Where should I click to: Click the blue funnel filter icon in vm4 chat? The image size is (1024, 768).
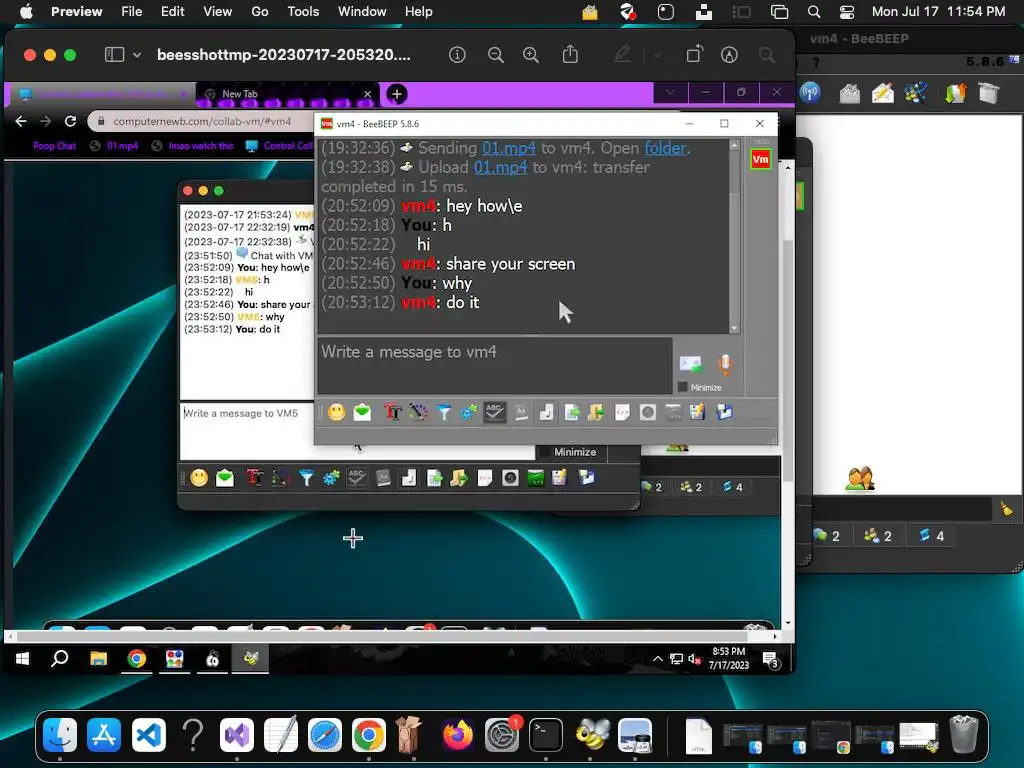[x=443, y=412]
